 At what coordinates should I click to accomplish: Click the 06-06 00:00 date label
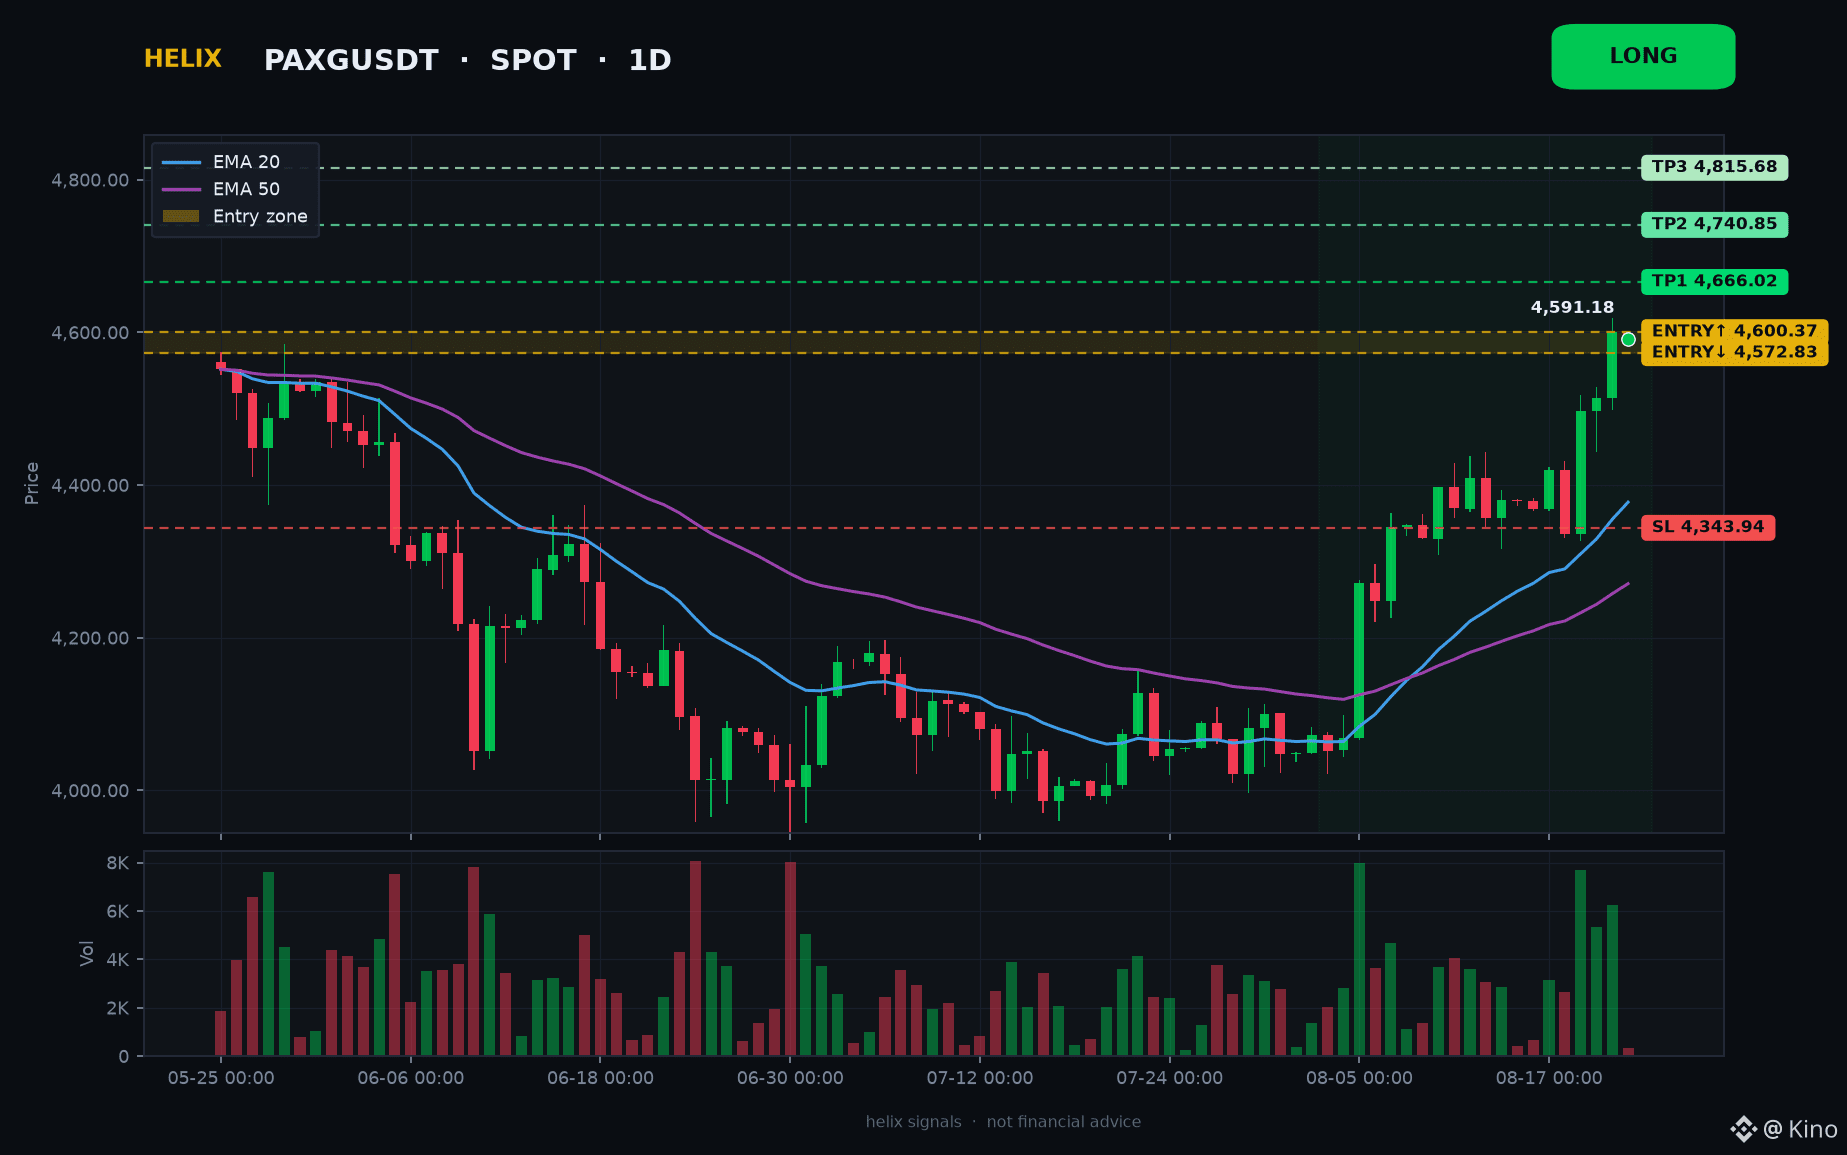click(411, 1078)
